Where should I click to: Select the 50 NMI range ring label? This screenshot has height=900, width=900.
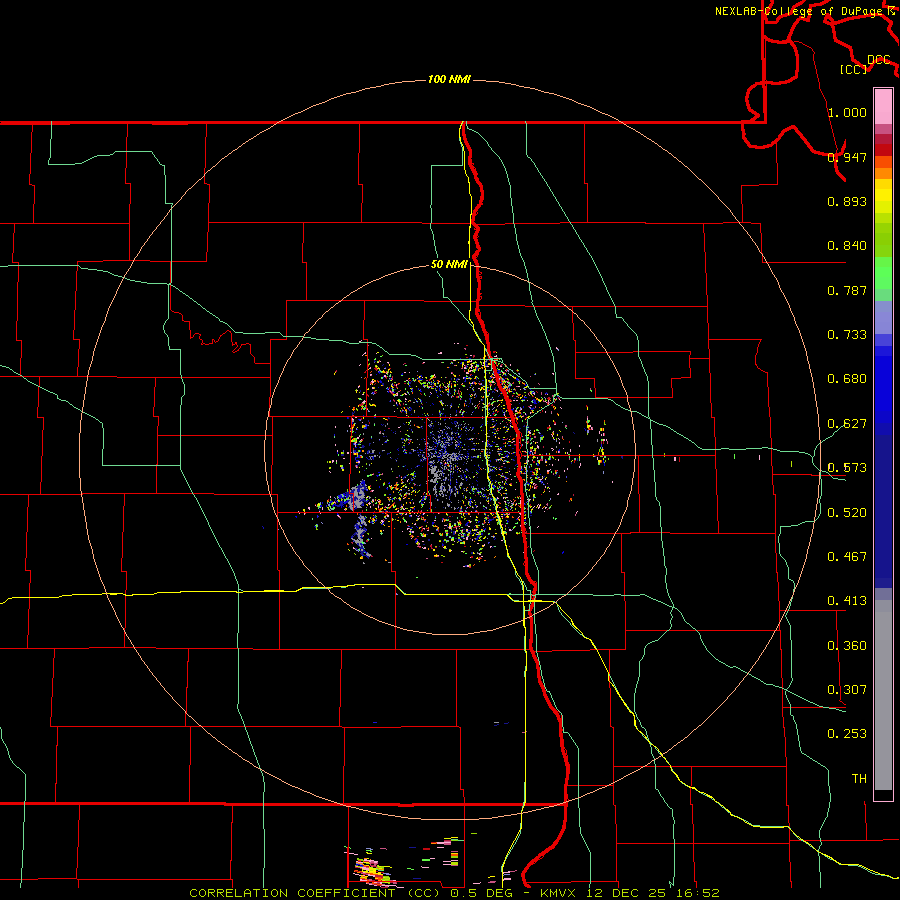[449, 264]
